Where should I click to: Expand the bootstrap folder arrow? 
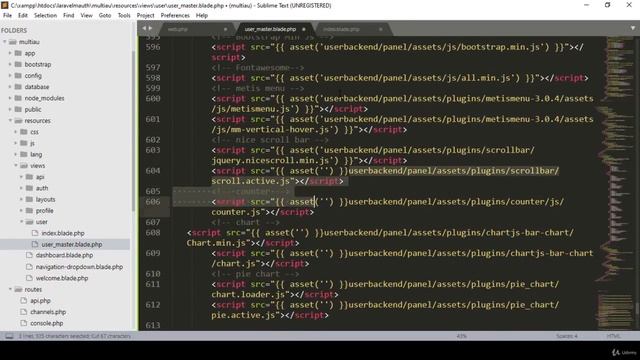point(10,64)
